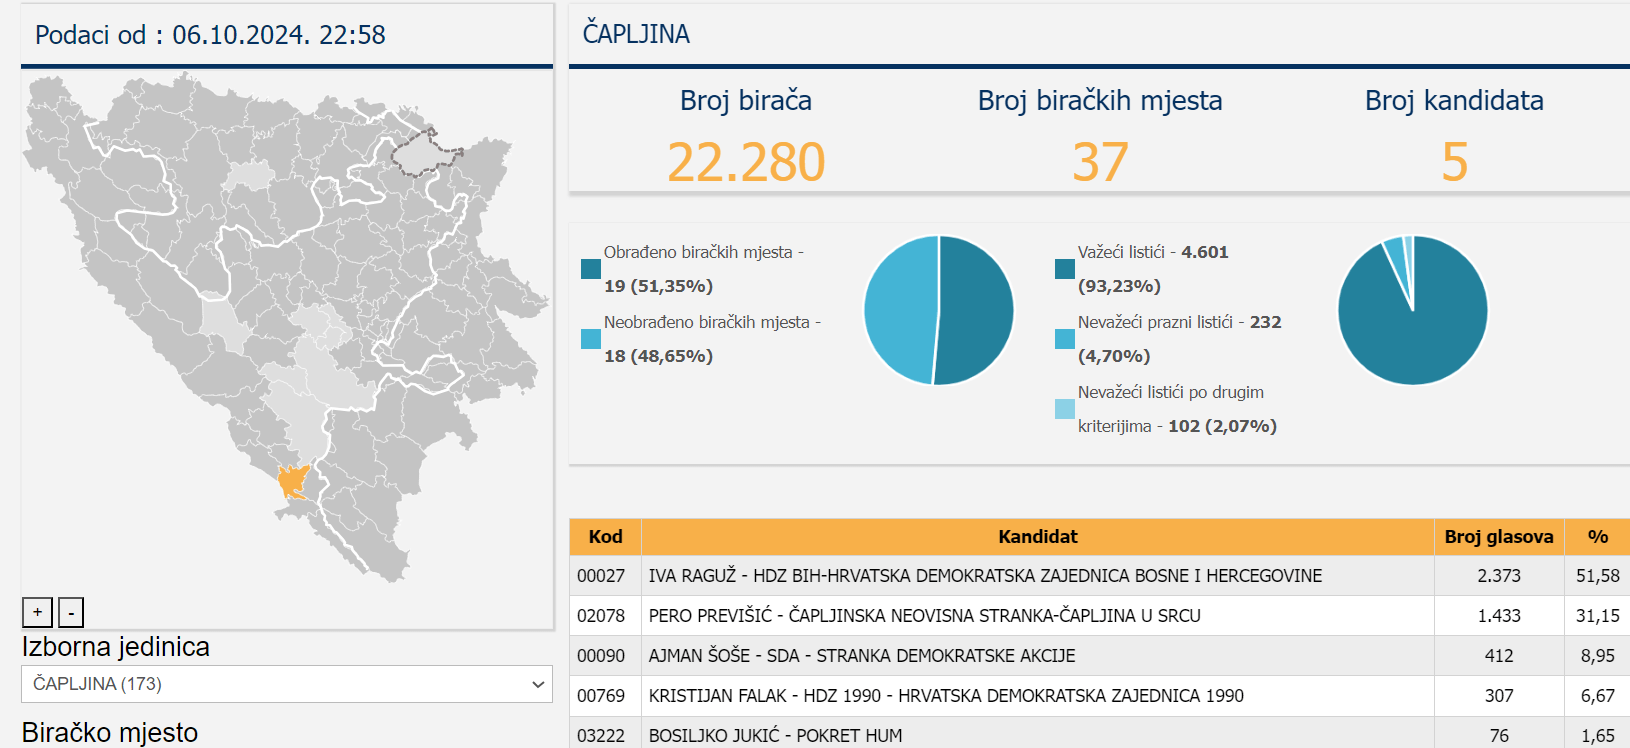Screen dimensions: 1630x748
Task: Select the IVA RAGUŽ candidate row
Action: click(985, 576)
